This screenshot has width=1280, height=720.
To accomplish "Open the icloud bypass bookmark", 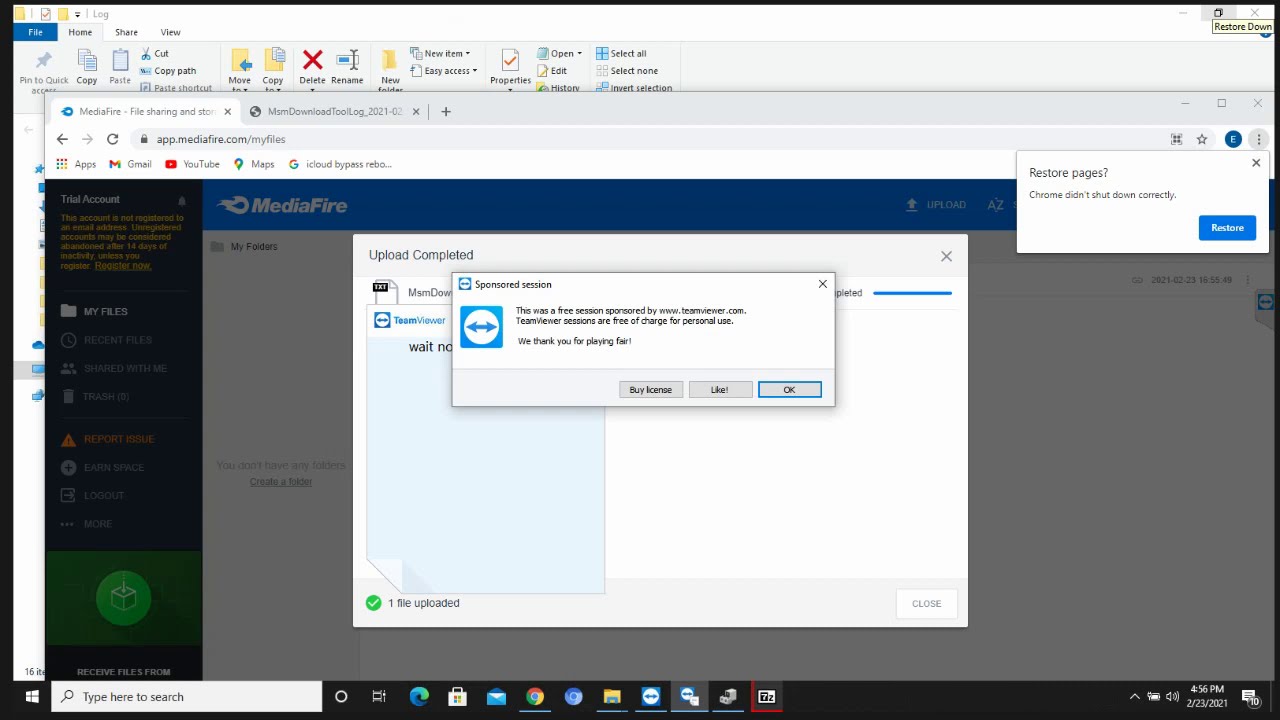I will (340, 164).
